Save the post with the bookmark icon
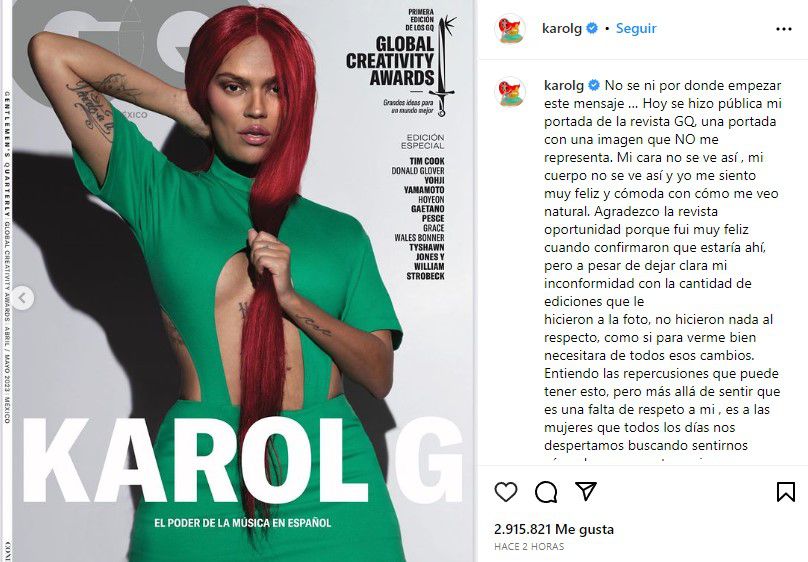Screen dimensions: 808x562 [785, 492]
